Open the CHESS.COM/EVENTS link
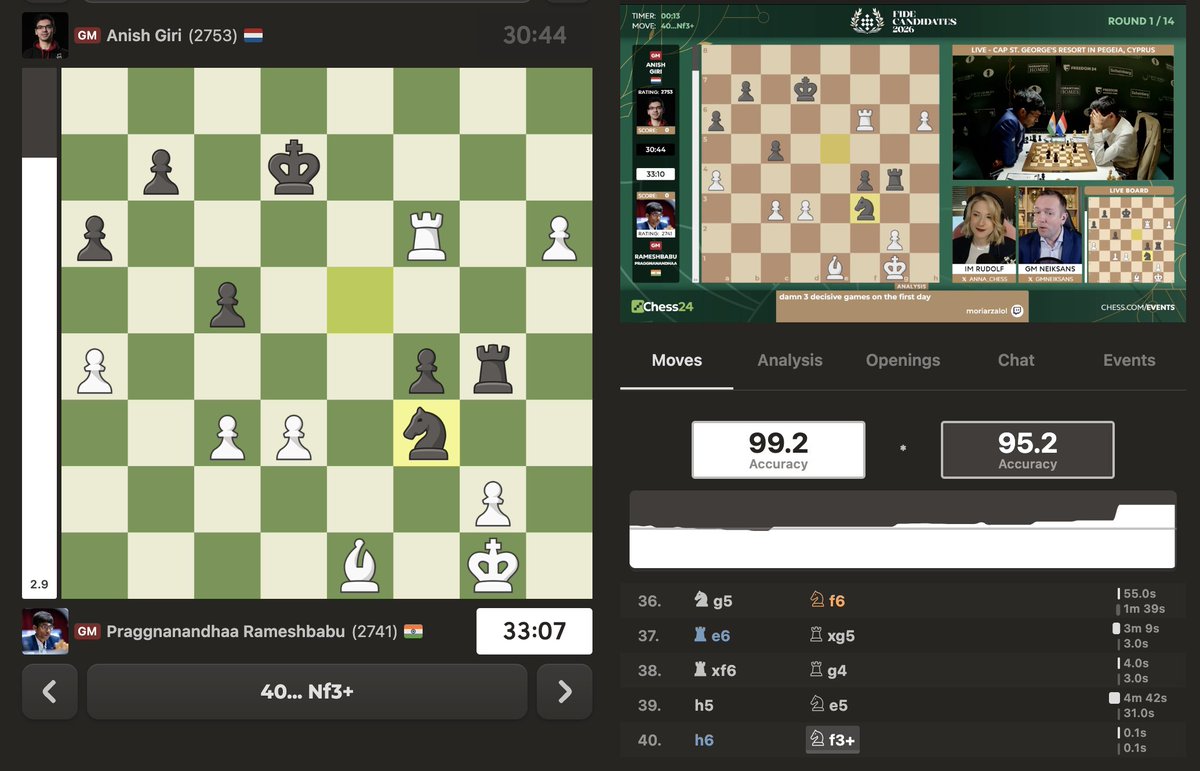This screenshot has height=771, width=1200. coord(1137,307)
